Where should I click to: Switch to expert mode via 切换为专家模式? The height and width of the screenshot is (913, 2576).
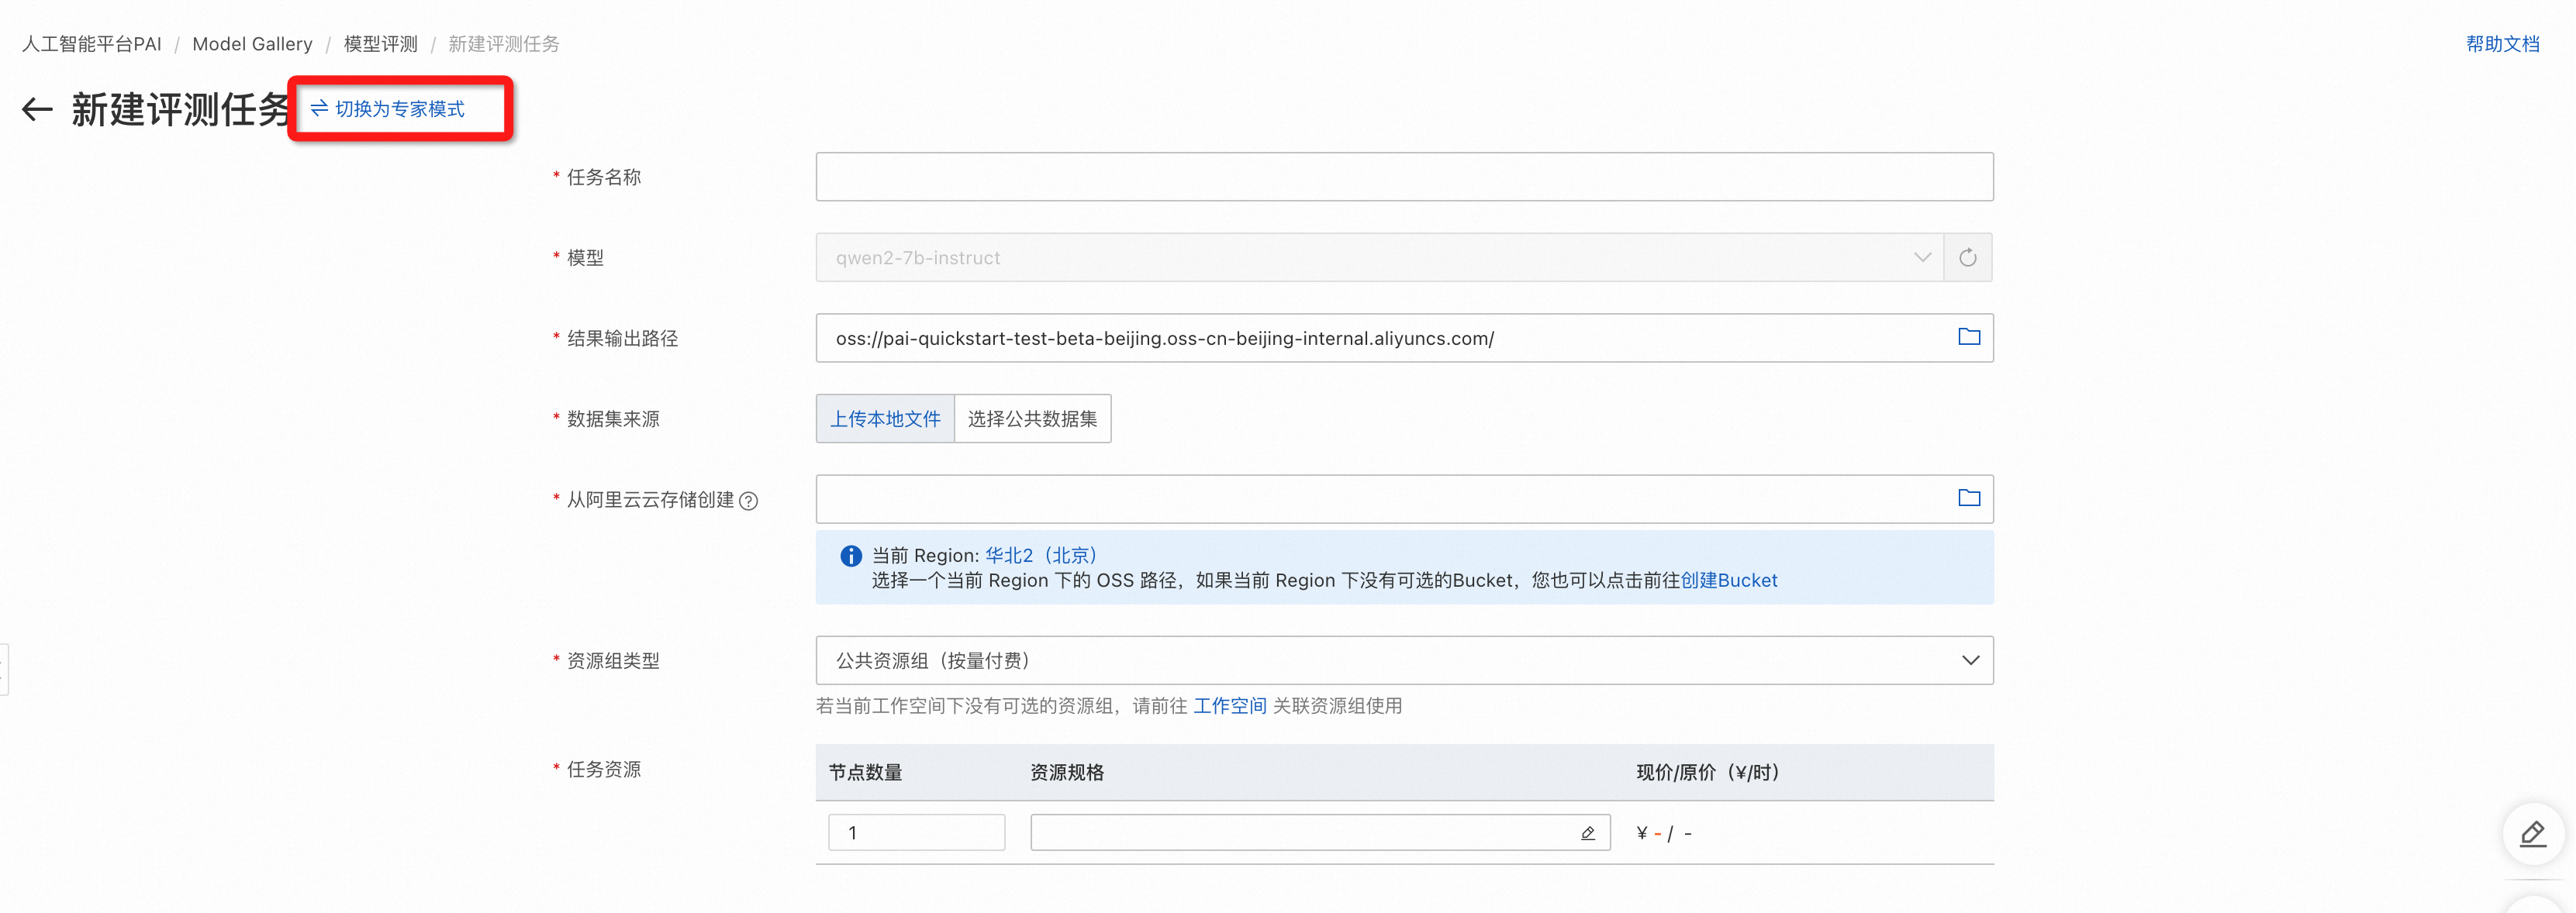click(388, 109)
